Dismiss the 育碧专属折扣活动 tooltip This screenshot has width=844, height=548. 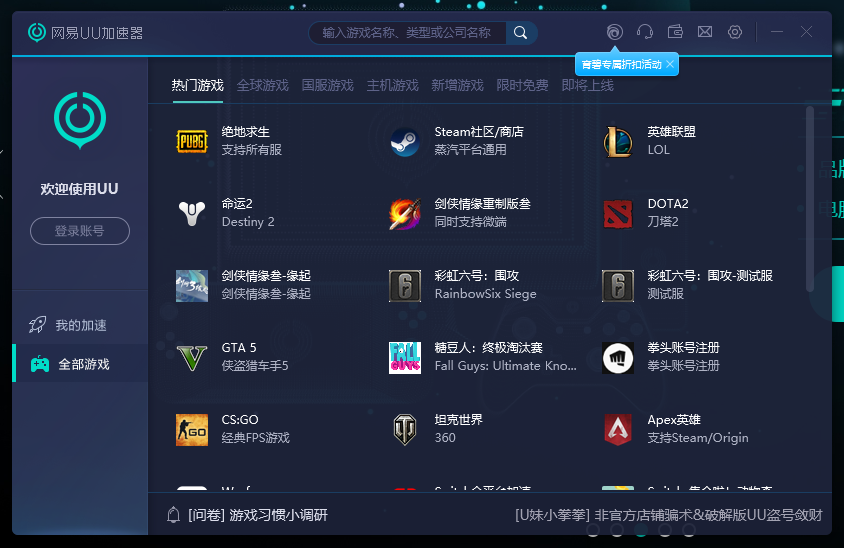pos(670,64)
